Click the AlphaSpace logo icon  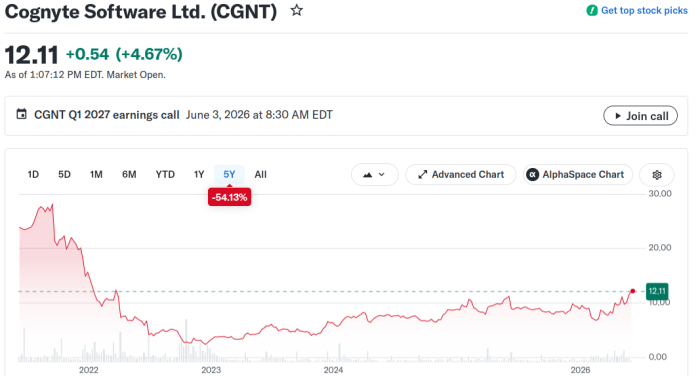pos(533,175)
